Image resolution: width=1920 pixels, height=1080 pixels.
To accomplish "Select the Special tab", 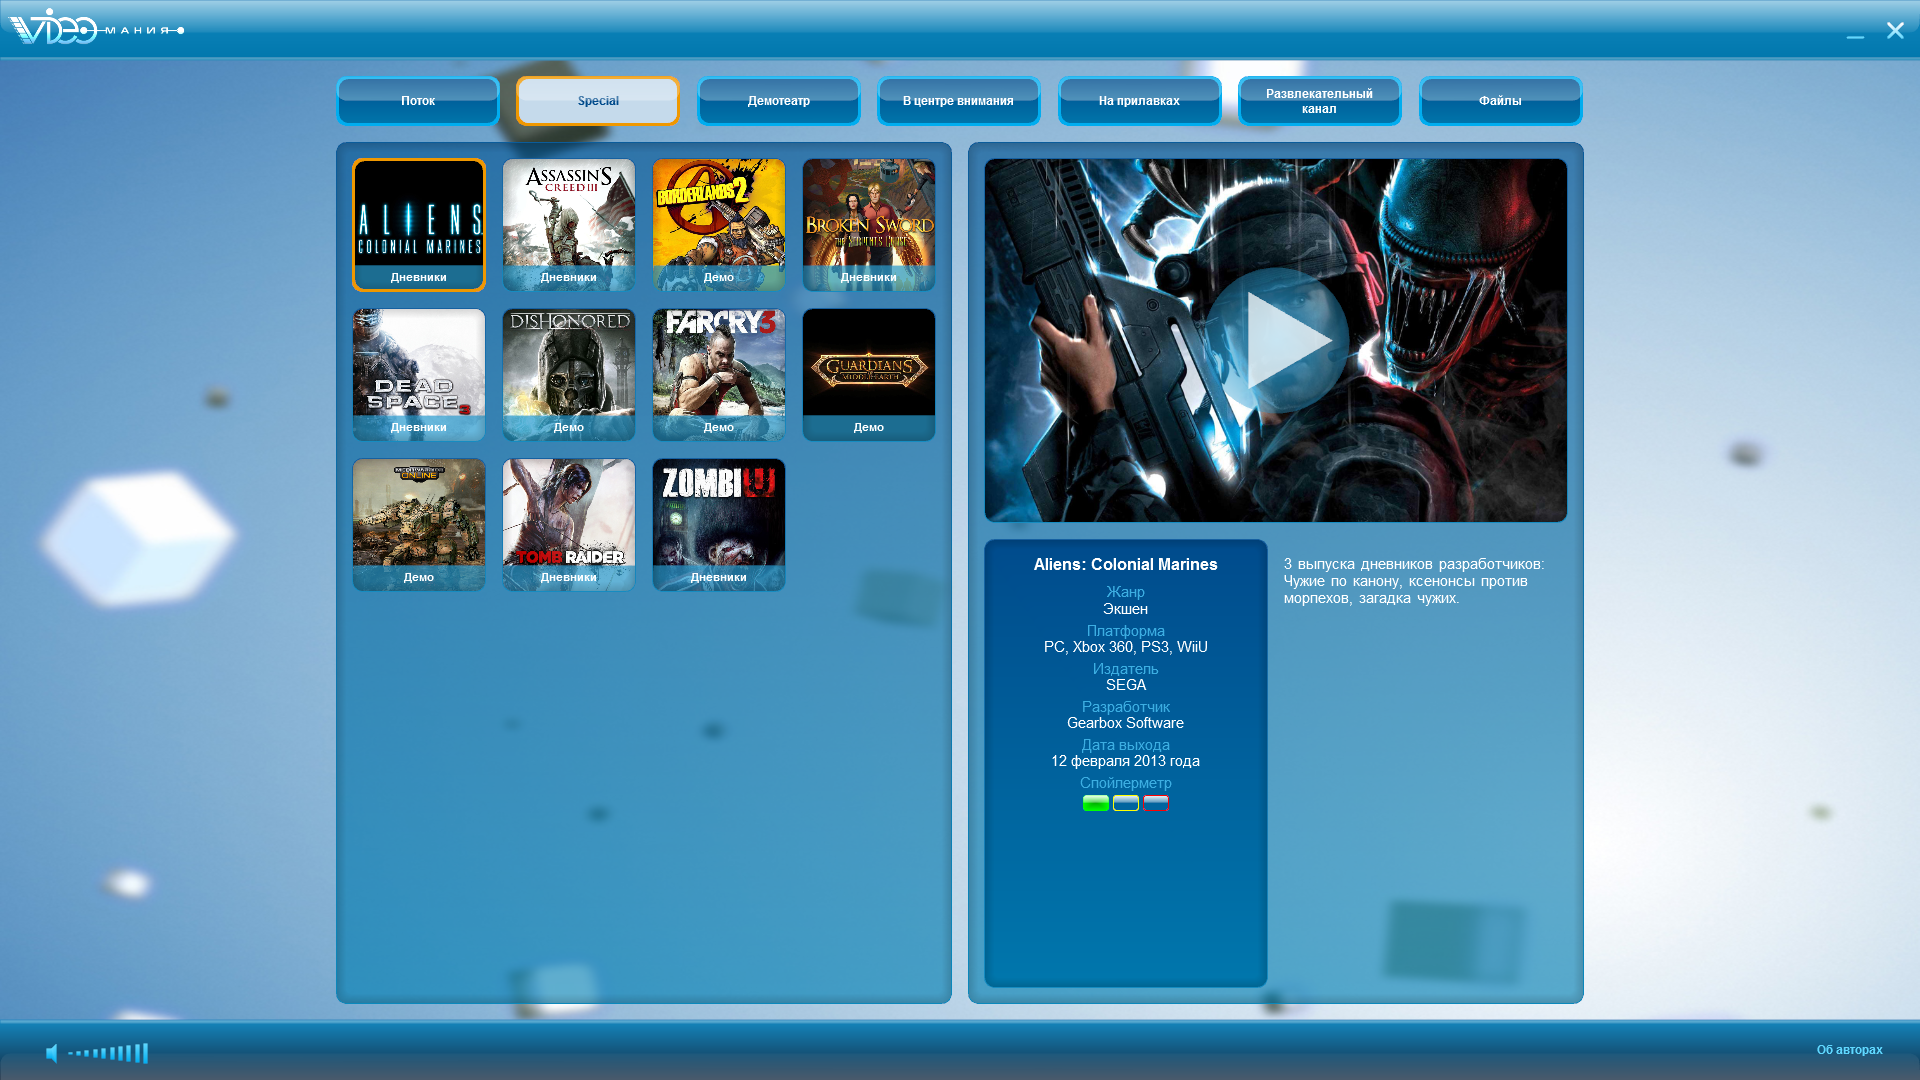I will 598,101.
